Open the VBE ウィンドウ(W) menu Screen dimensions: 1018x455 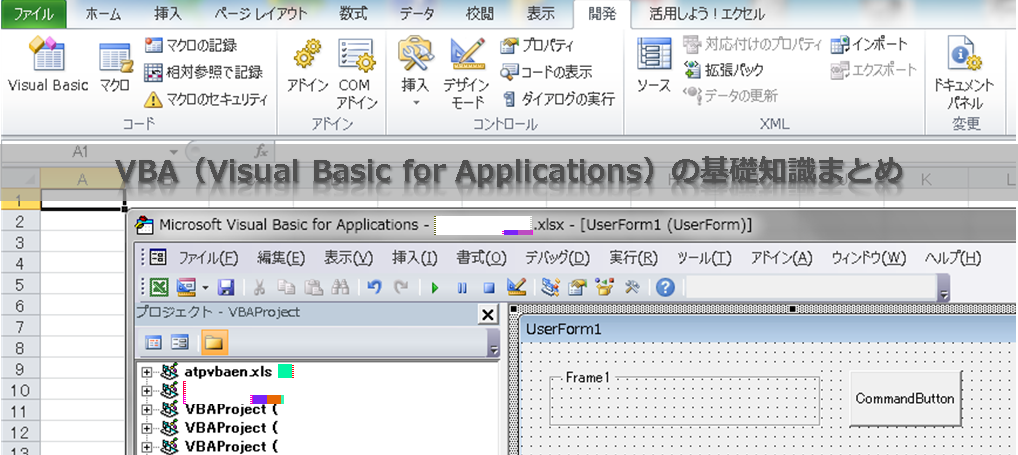(x=869, y=258)
